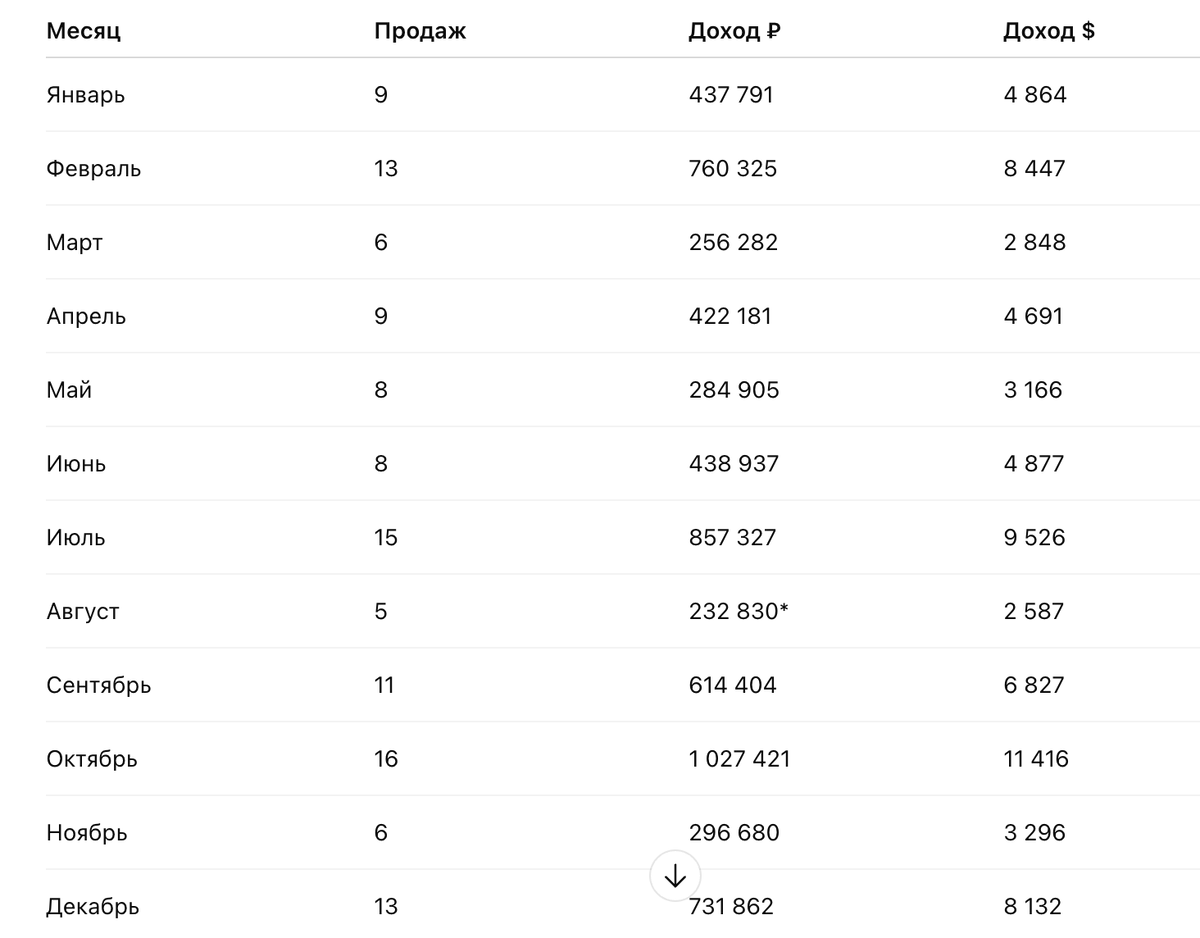Click the round scroll-down arrow button

[675, 877]
